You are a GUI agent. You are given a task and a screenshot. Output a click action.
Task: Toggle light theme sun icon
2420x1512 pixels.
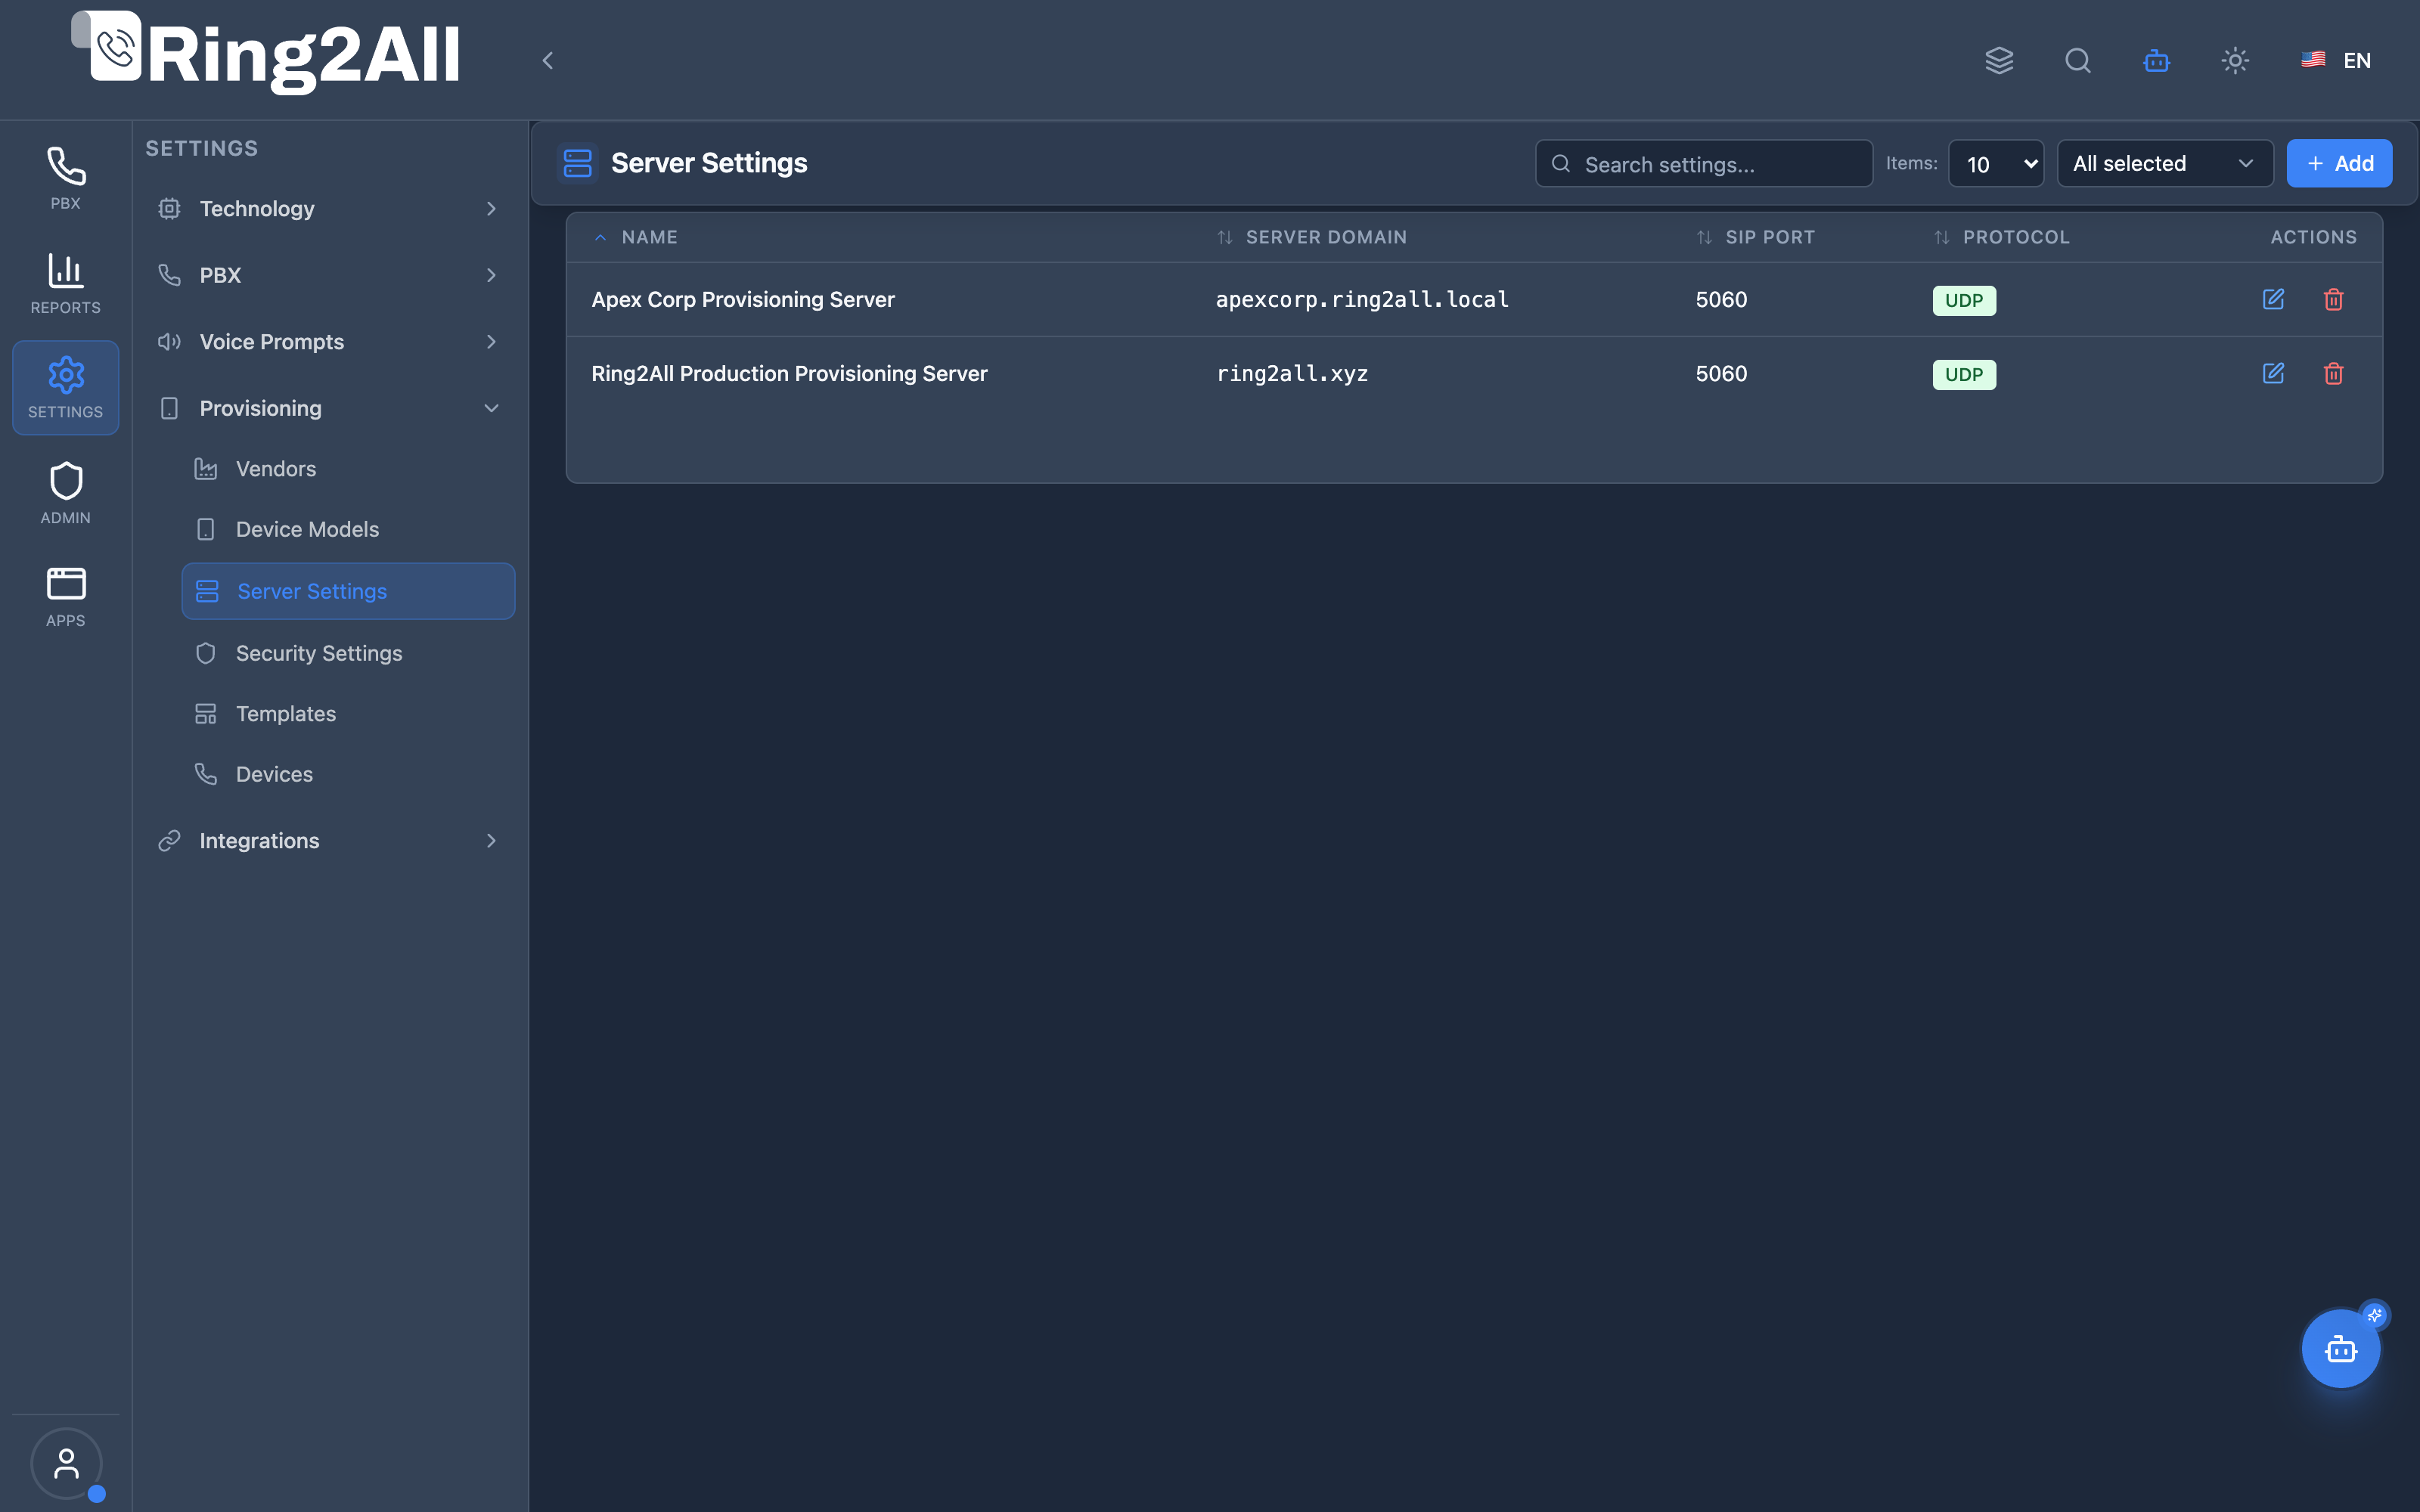pos(2235,60)
